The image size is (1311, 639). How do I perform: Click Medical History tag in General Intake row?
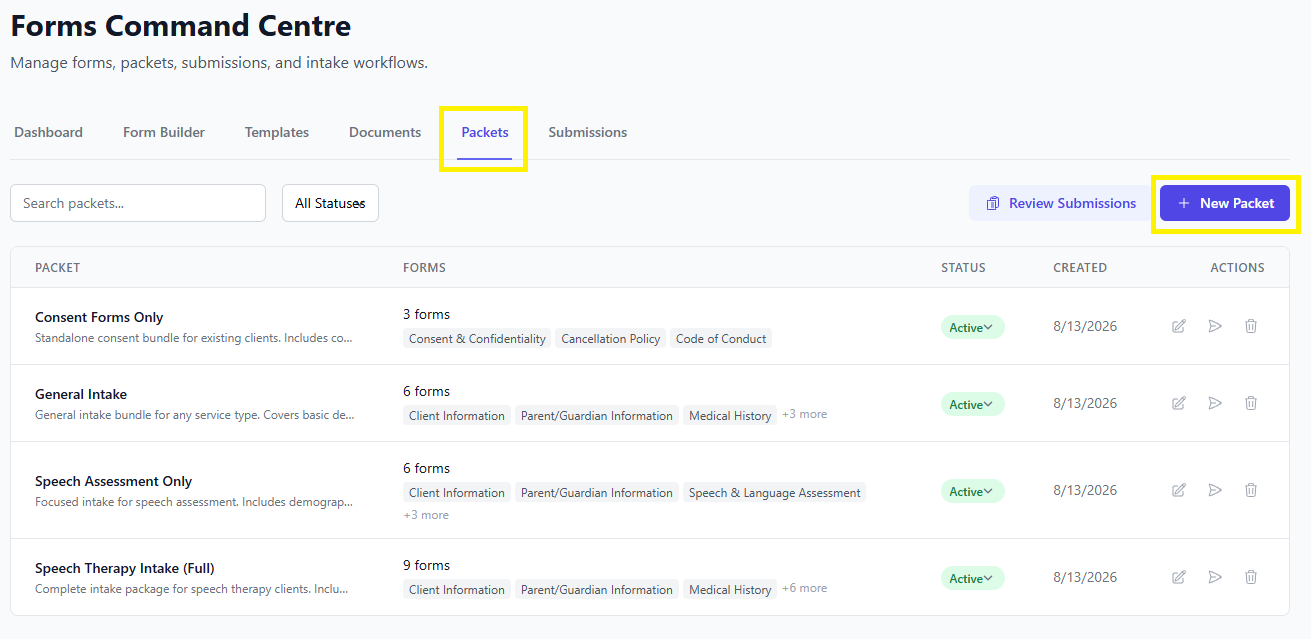[x=730, y=416]
